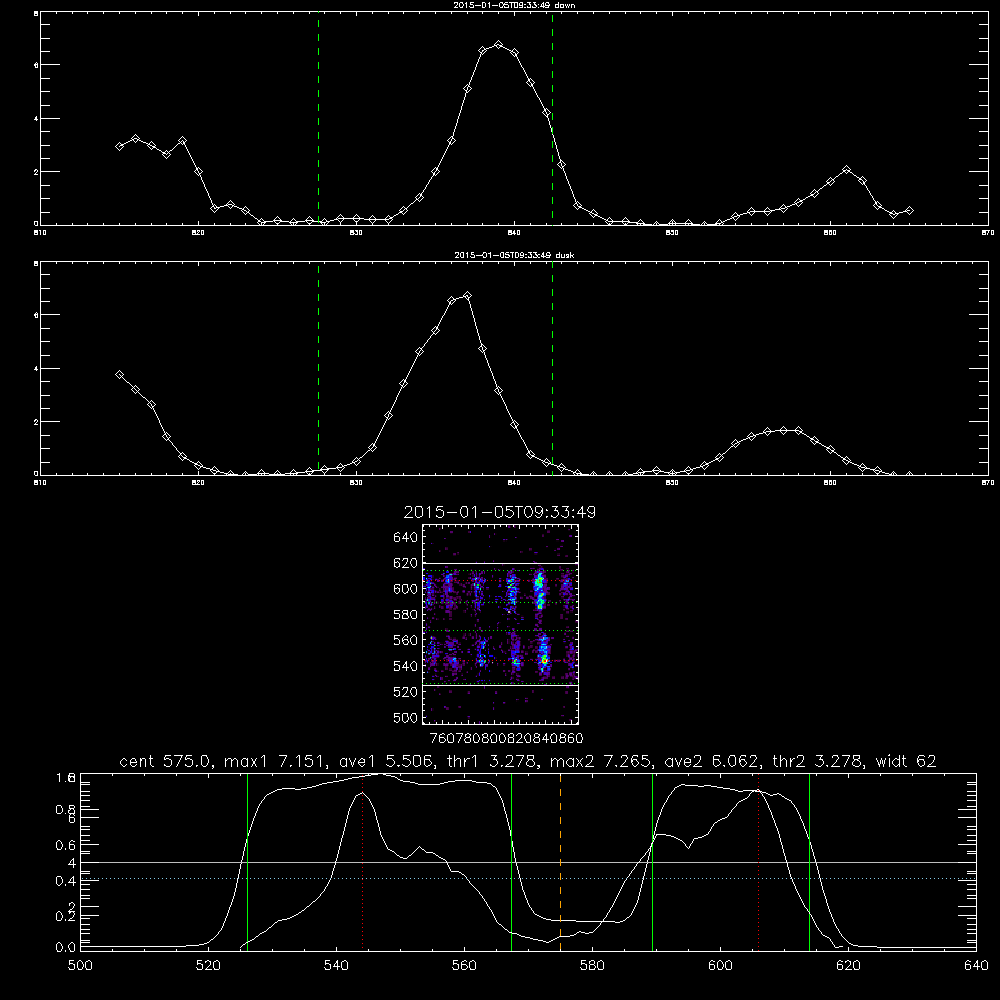The height and width of the screenshot is (1000, 1000).
Task: Click the left green dashed line in dusk plot
Action: pyautogui.click(x=318, y=369)
